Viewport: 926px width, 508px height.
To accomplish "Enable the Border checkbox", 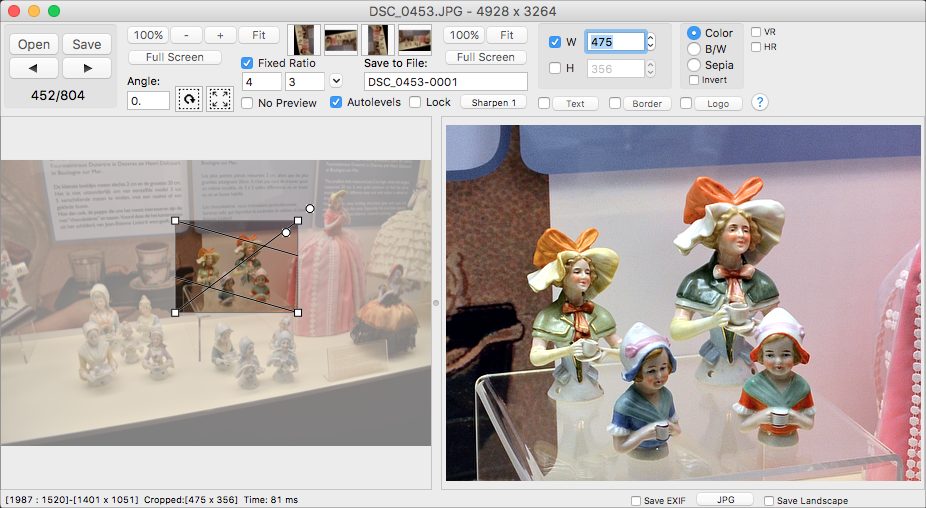I will coord(615,103).
